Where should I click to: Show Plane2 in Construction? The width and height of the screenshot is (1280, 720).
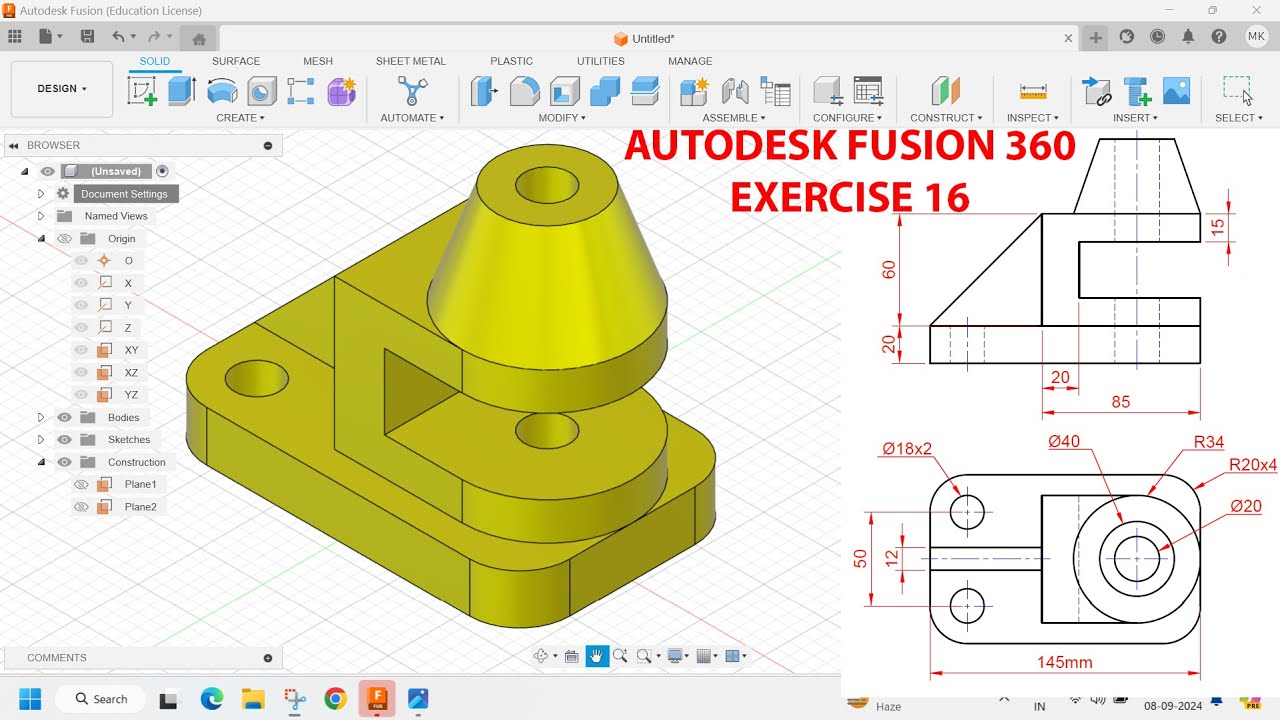coord(82,507)
